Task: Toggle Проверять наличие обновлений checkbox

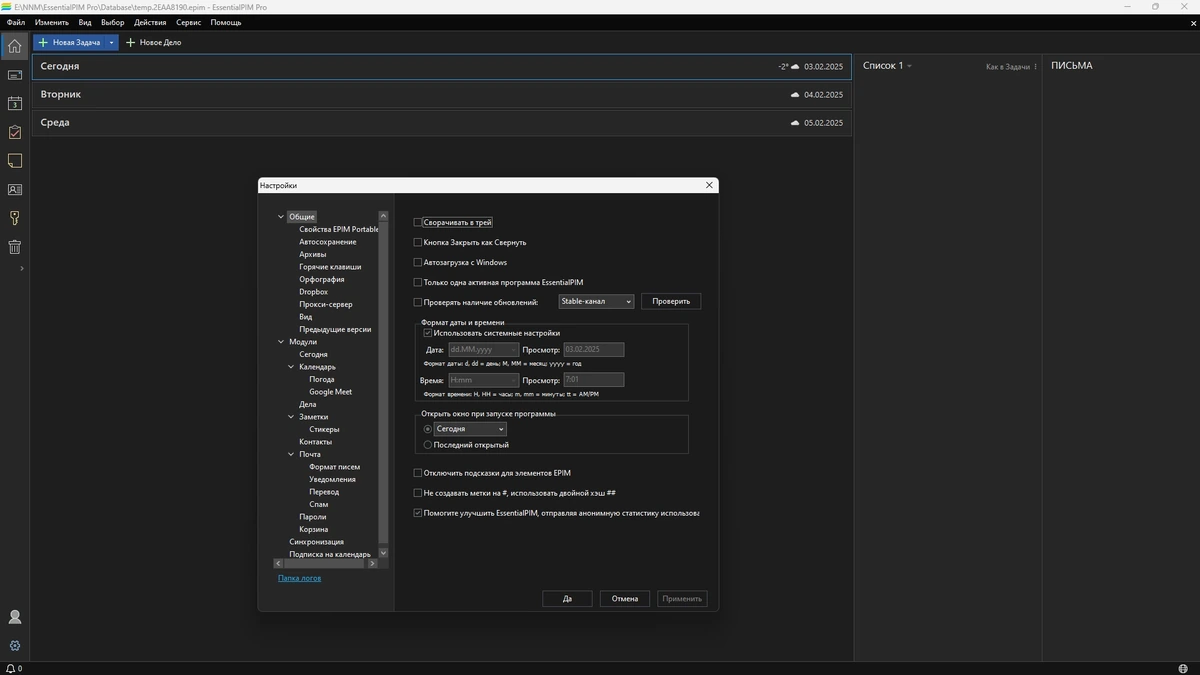Action: 418,302
